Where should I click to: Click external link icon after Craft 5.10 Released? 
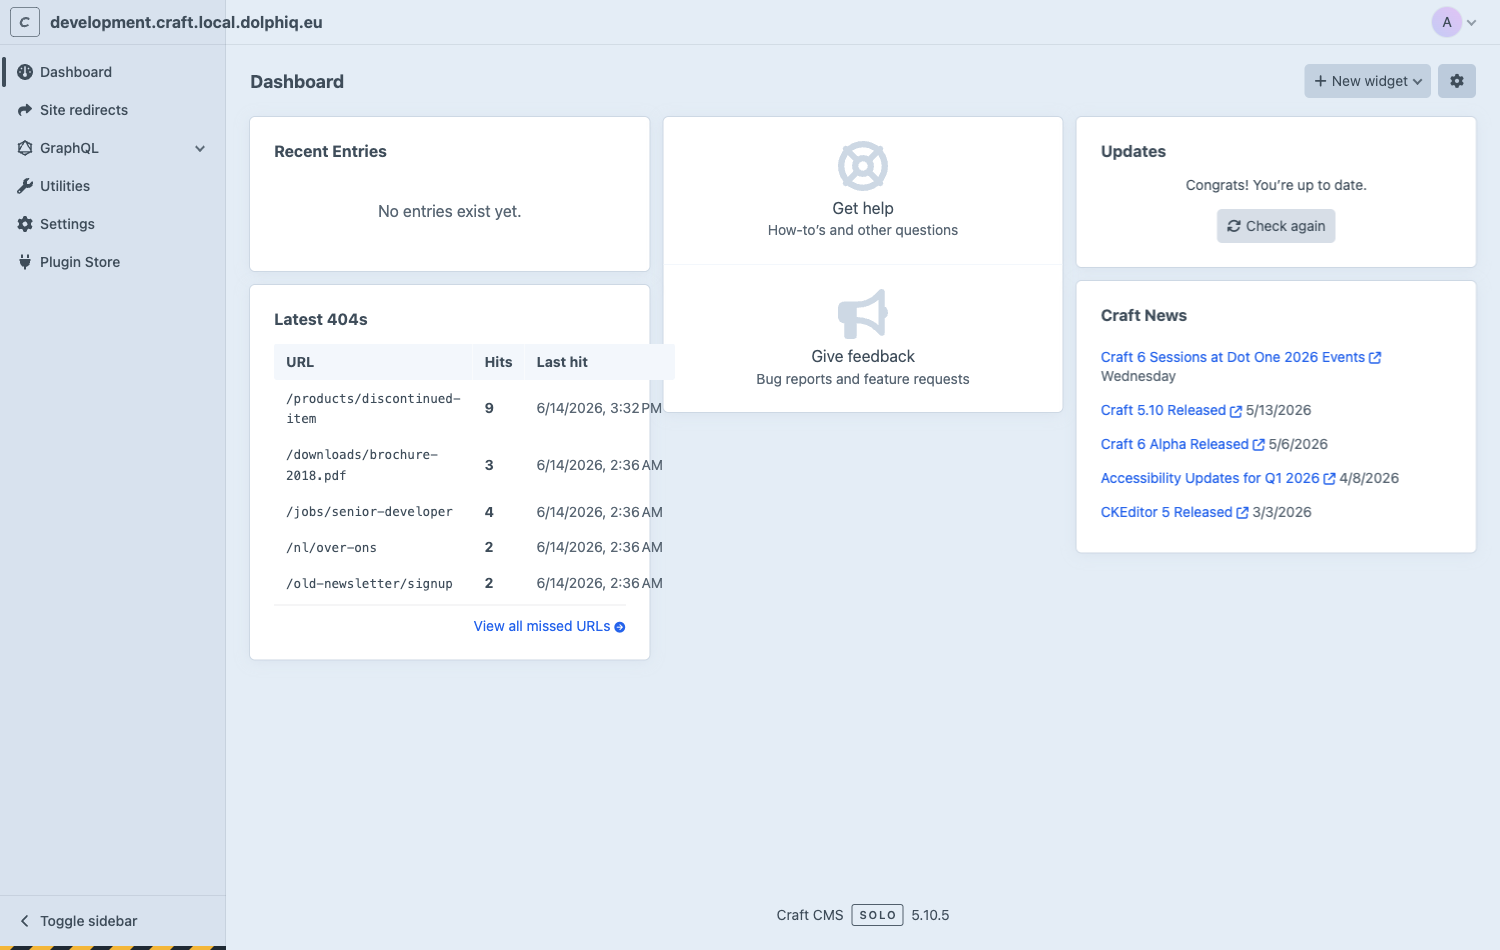(1236, 411)
